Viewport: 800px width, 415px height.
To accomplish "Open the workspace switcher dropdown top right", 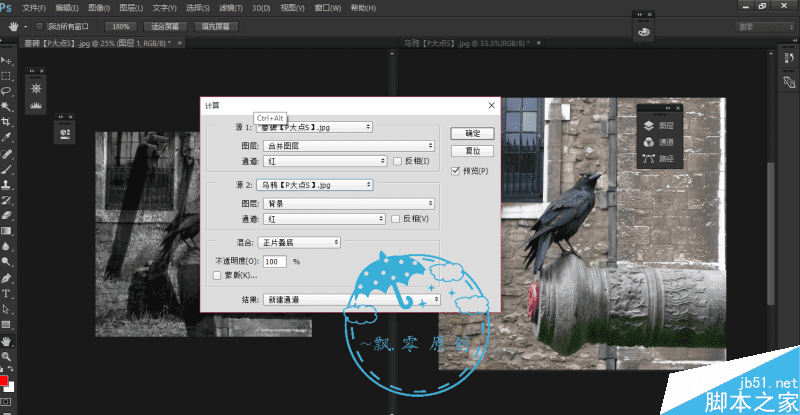I will [766, 27].
